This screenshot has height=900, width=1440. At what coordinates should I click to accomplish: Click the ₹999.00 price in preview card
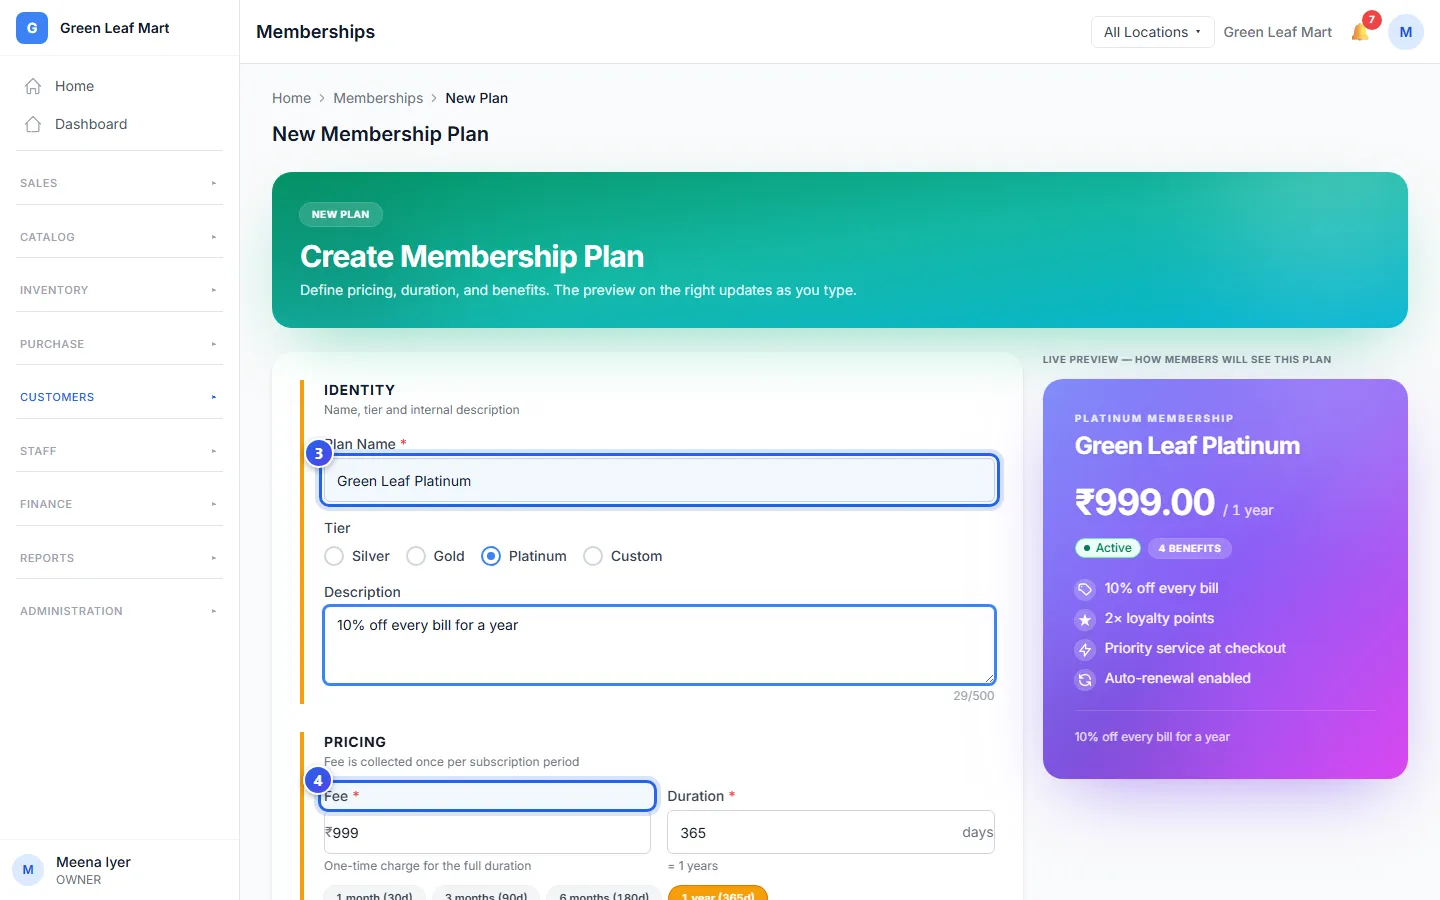(x=1145, y=502)
